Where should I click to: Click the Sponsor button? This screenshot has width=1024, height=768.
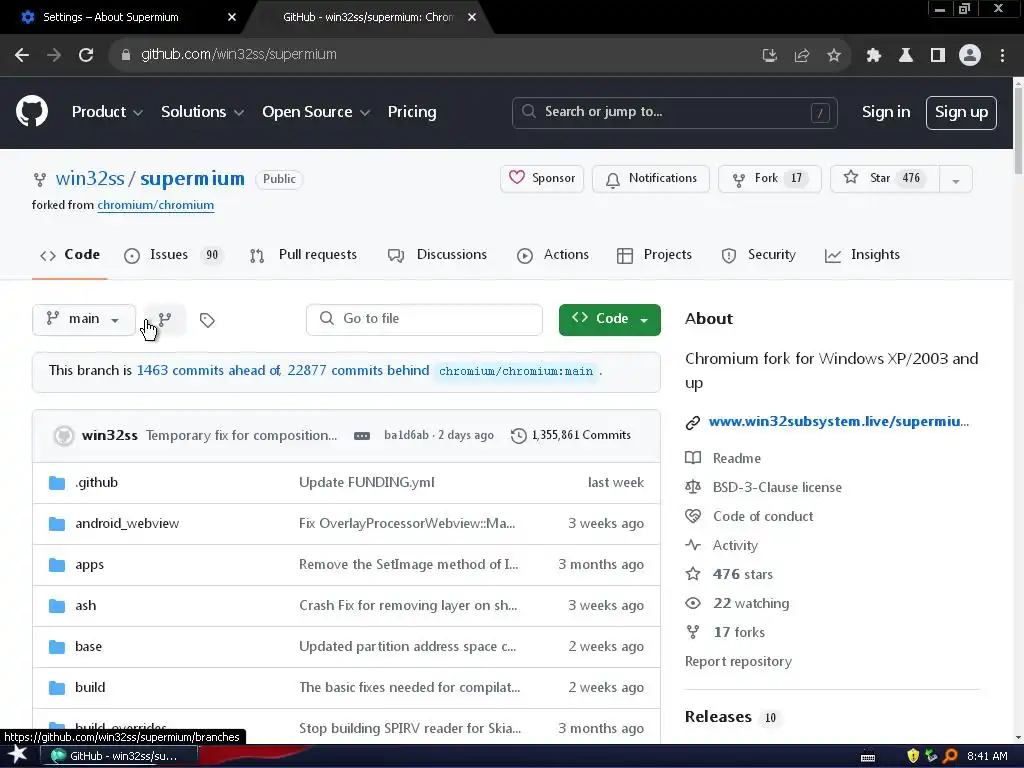tap(541, 178)
